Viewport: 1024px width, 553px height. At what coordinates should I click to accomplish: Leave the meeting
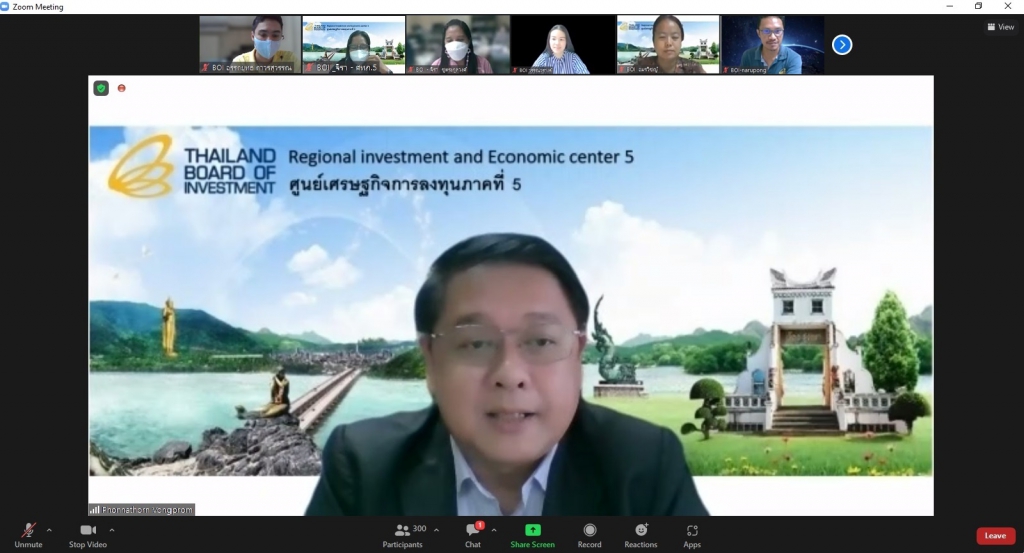995,536
